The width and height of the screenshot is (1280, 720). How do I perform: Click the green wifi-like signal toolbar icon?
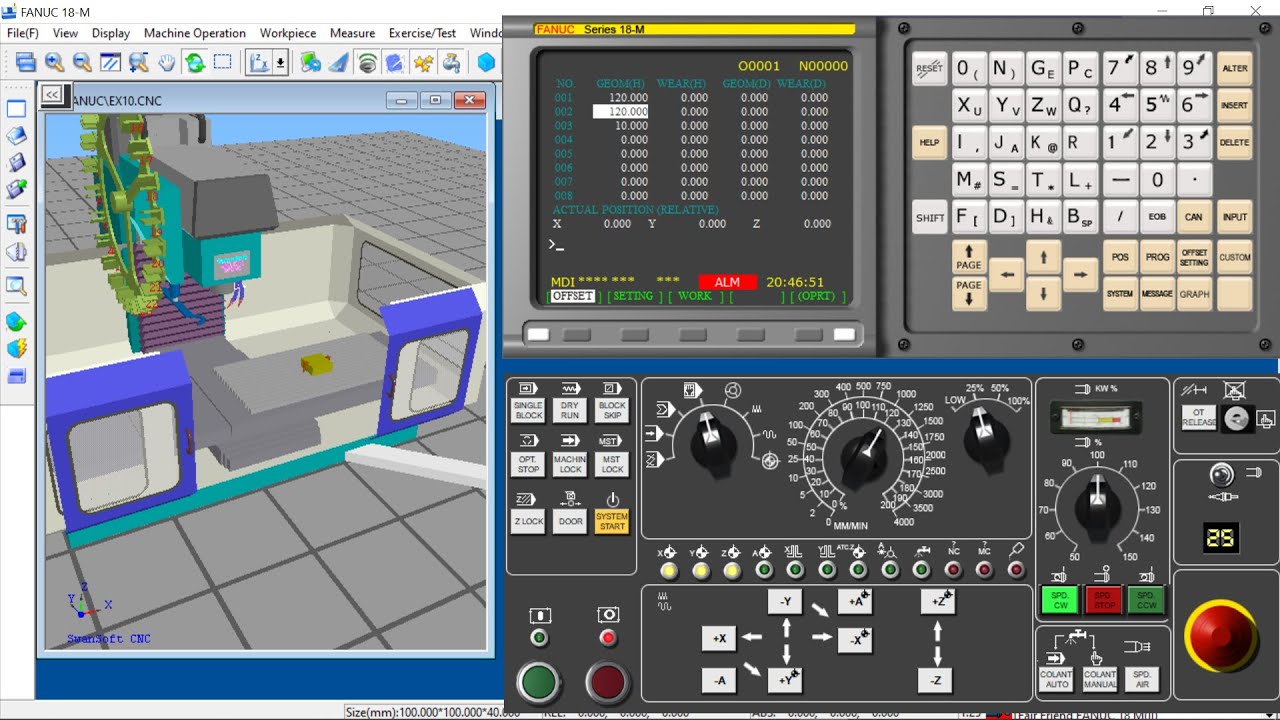367,63
